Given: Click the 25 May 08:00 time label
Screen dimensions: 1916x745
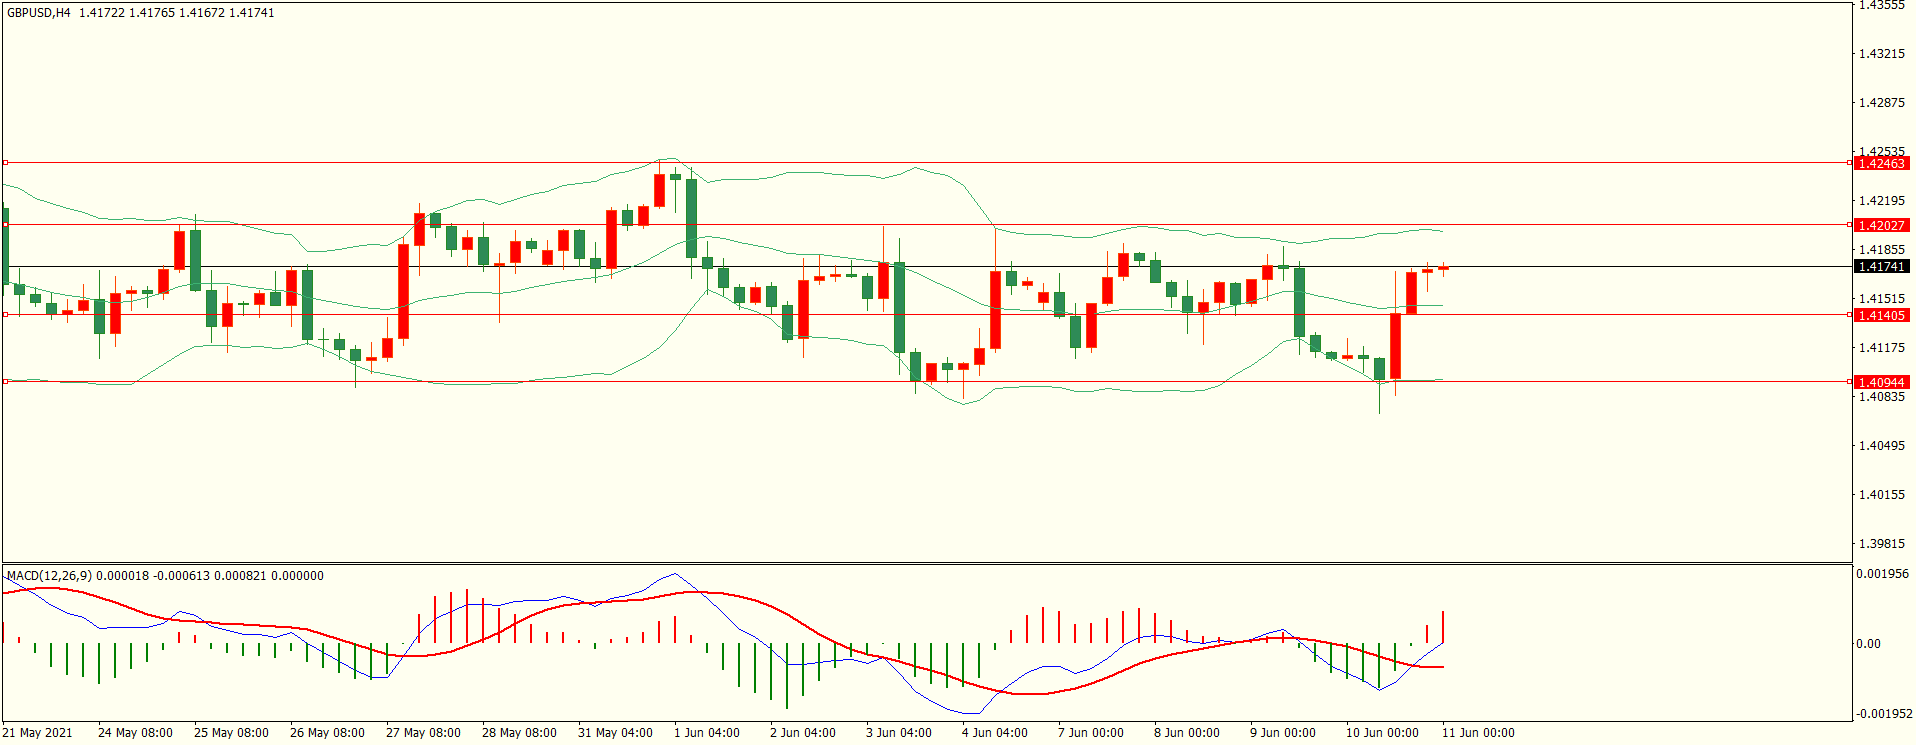Looking at the screenshot, I should [x=231, y=733].
